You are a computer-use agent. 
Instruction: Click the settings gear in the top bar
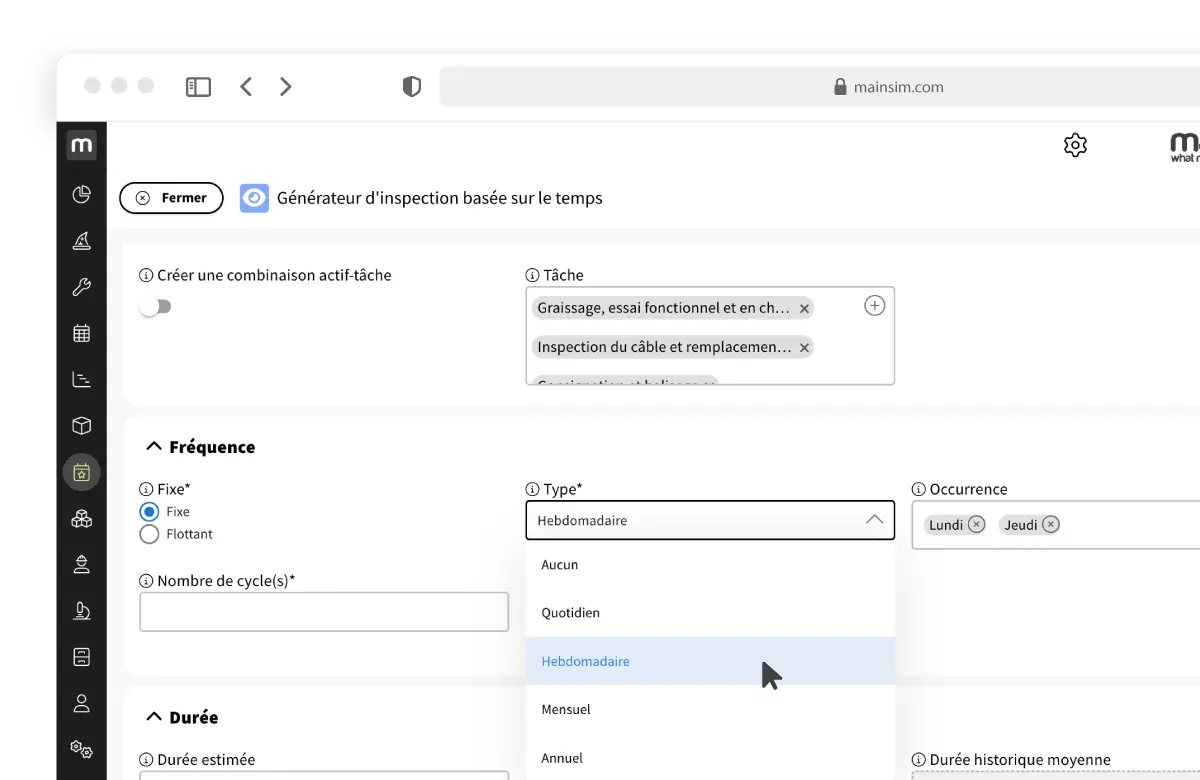coord(1075,145)
